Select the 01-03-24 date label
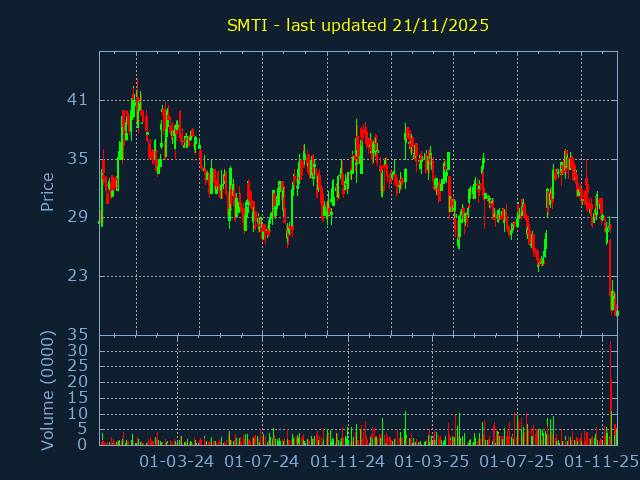The width and height of the screenshot is (640, 480). (x=176, y=462)
